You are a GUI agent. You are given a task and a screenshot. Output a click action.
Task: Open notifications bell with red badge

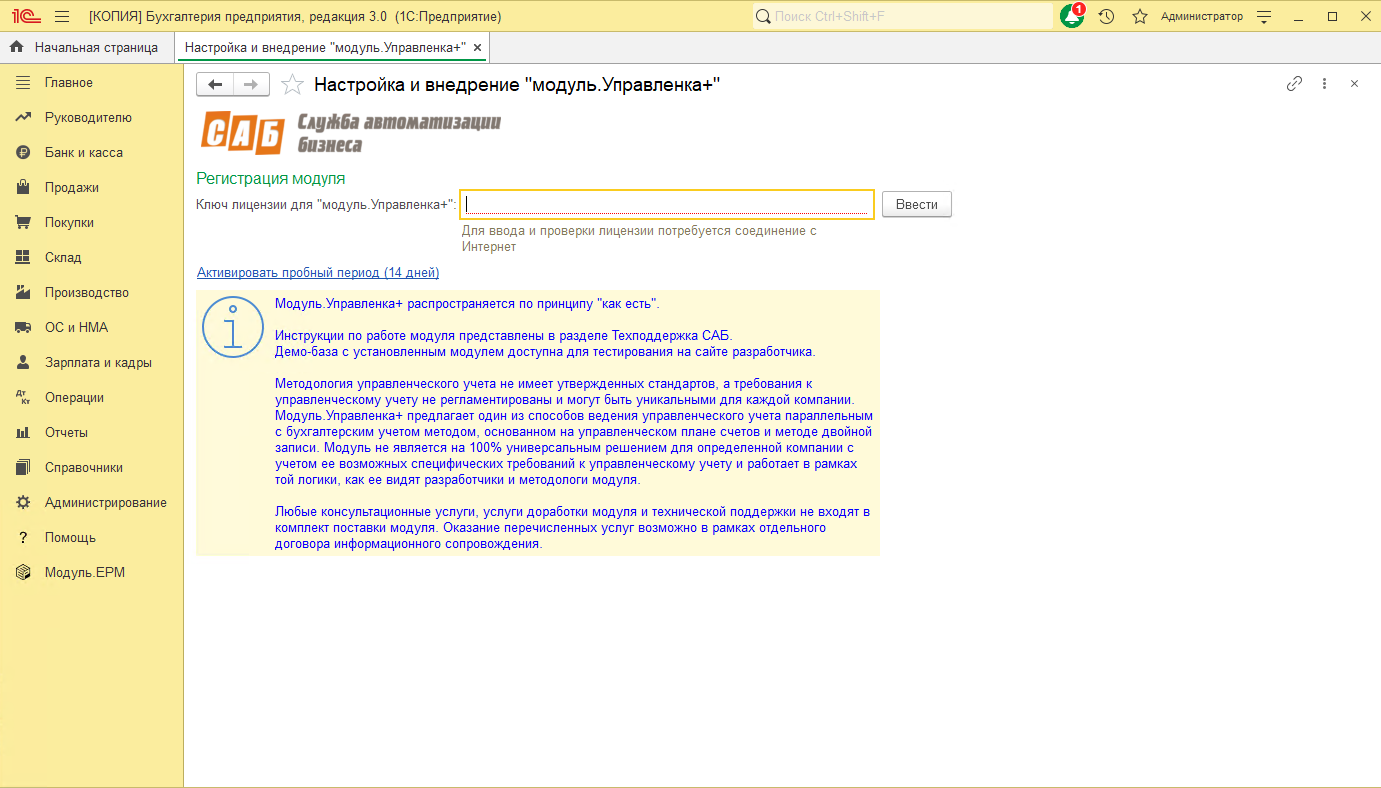(x=1073, y=16)
